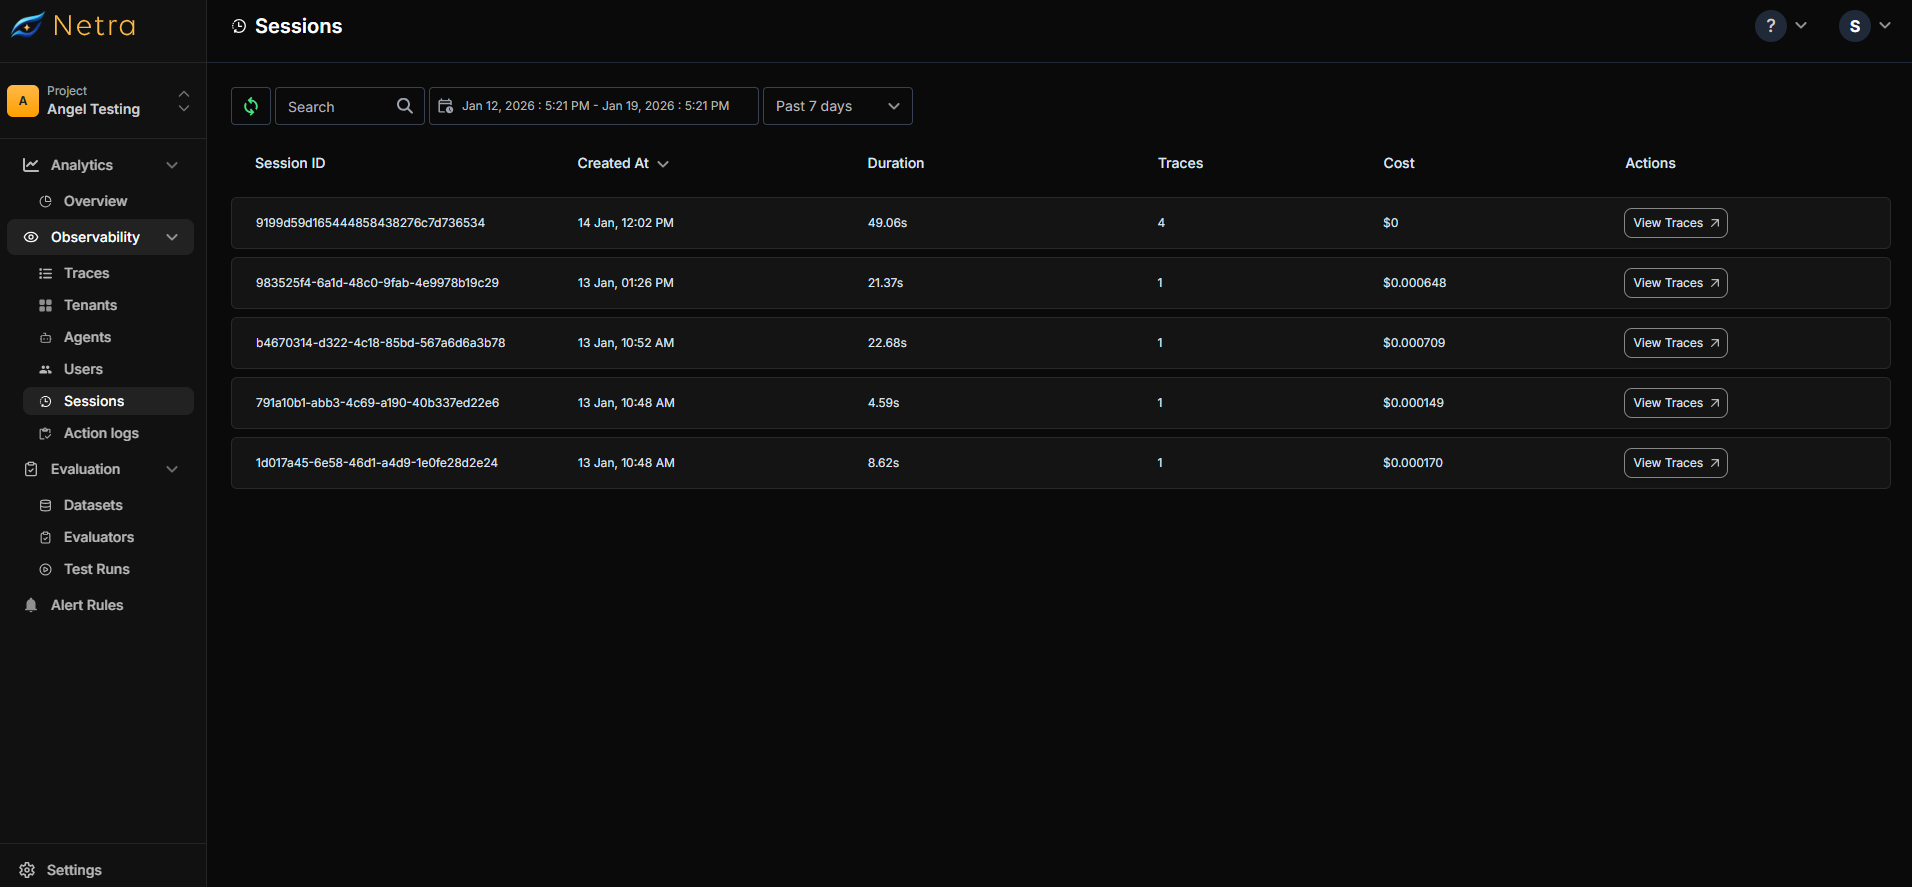This screenshot has height=887, width=1912.
Task: Sort by Created At column
Action: [x=623, y=163]
